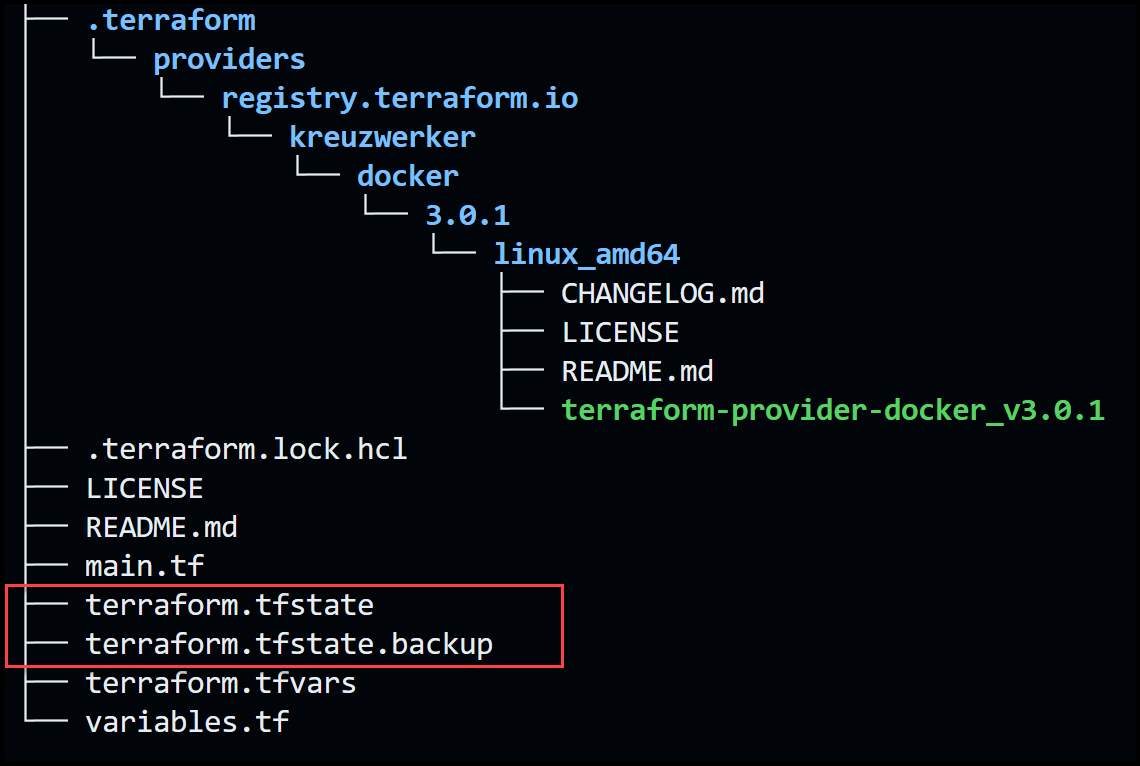Select the providers folder entry
The width and height of the screenshot is (1140, 766).
click(229, 60)
